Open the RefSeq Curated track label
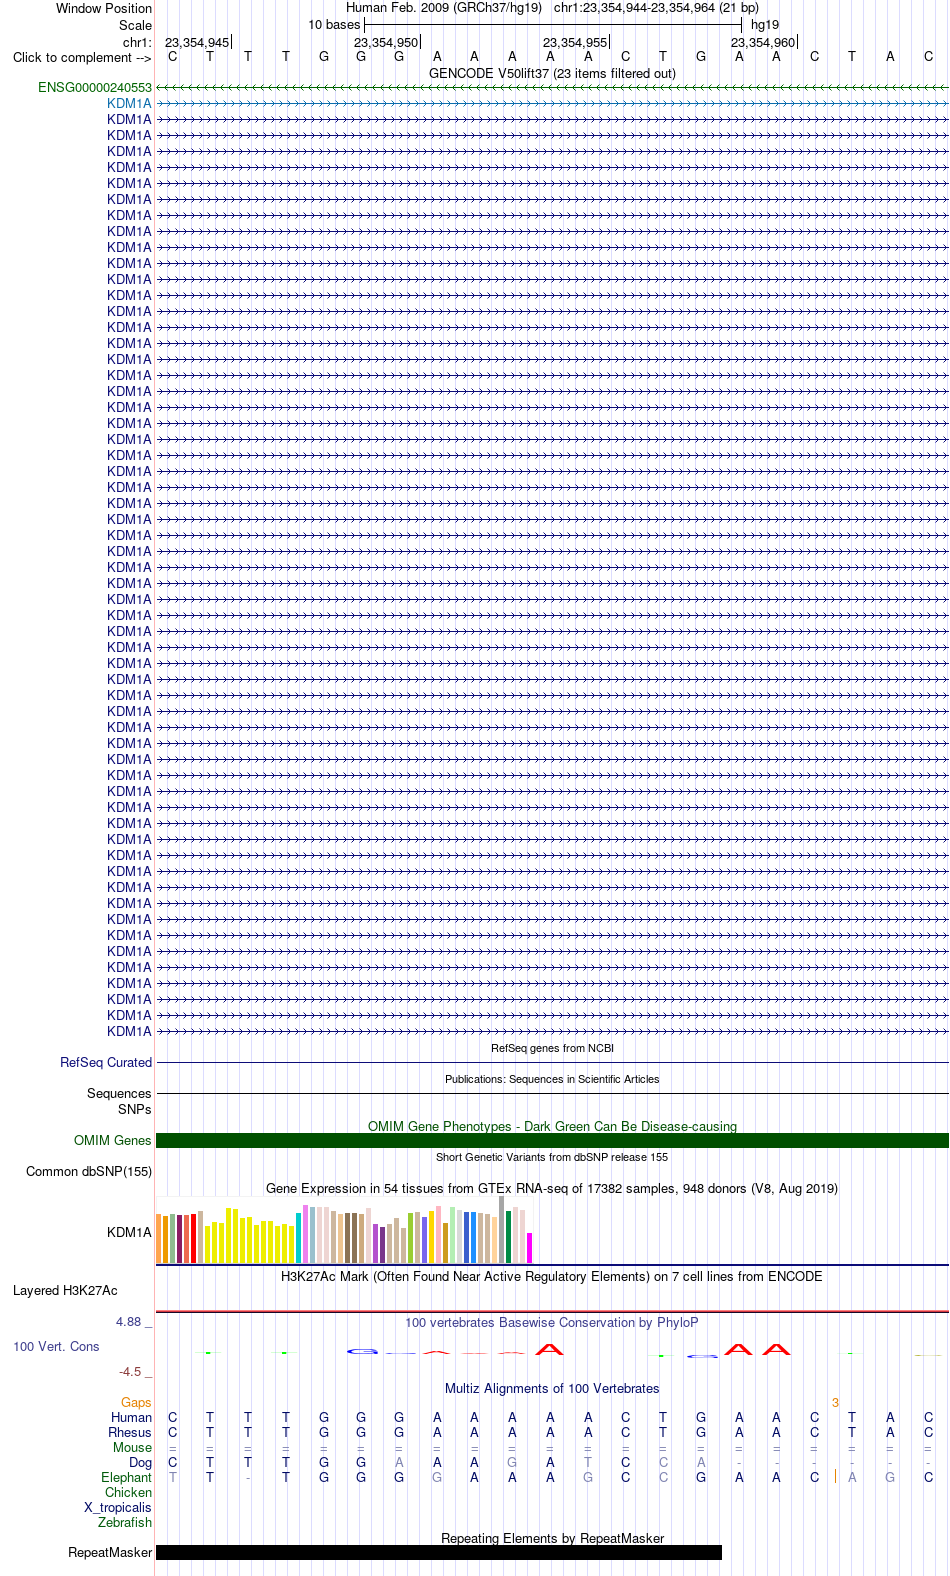The width and height of the screenshot is (950, 1576). click(106, 1062)
